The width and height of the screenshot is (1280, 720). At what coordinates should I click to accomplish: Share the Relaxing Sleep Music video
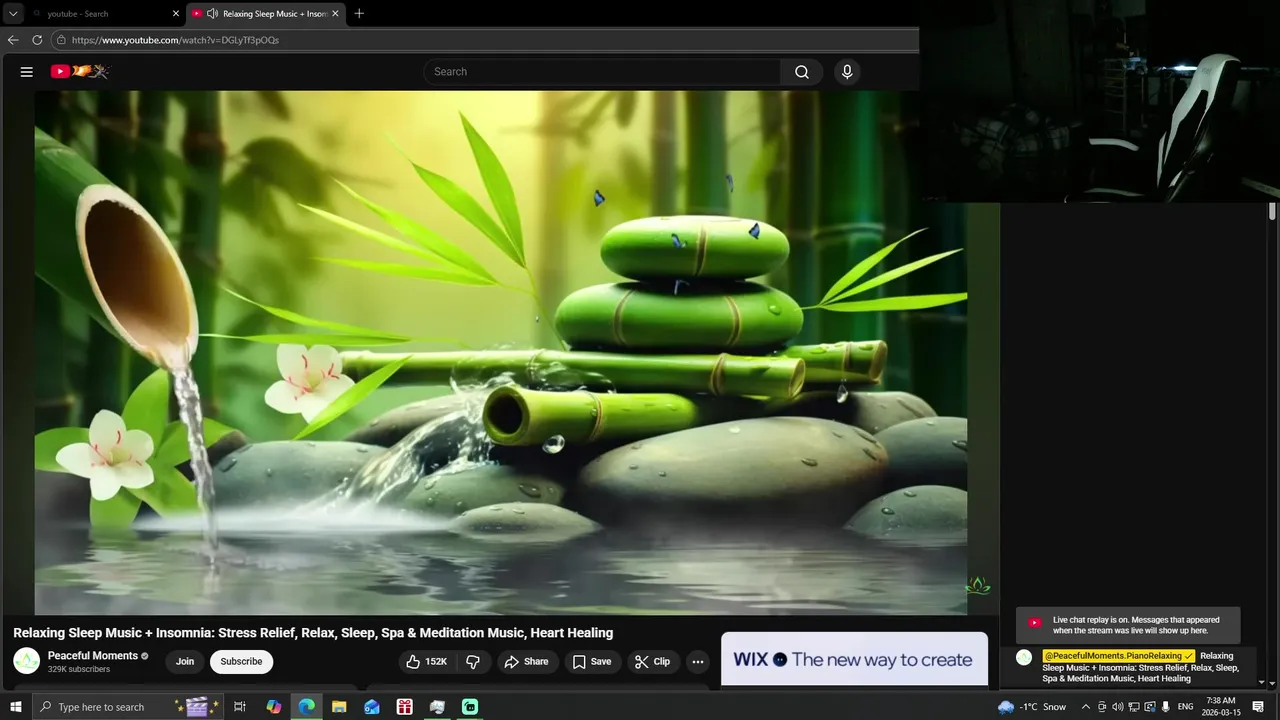pos(526,662)
